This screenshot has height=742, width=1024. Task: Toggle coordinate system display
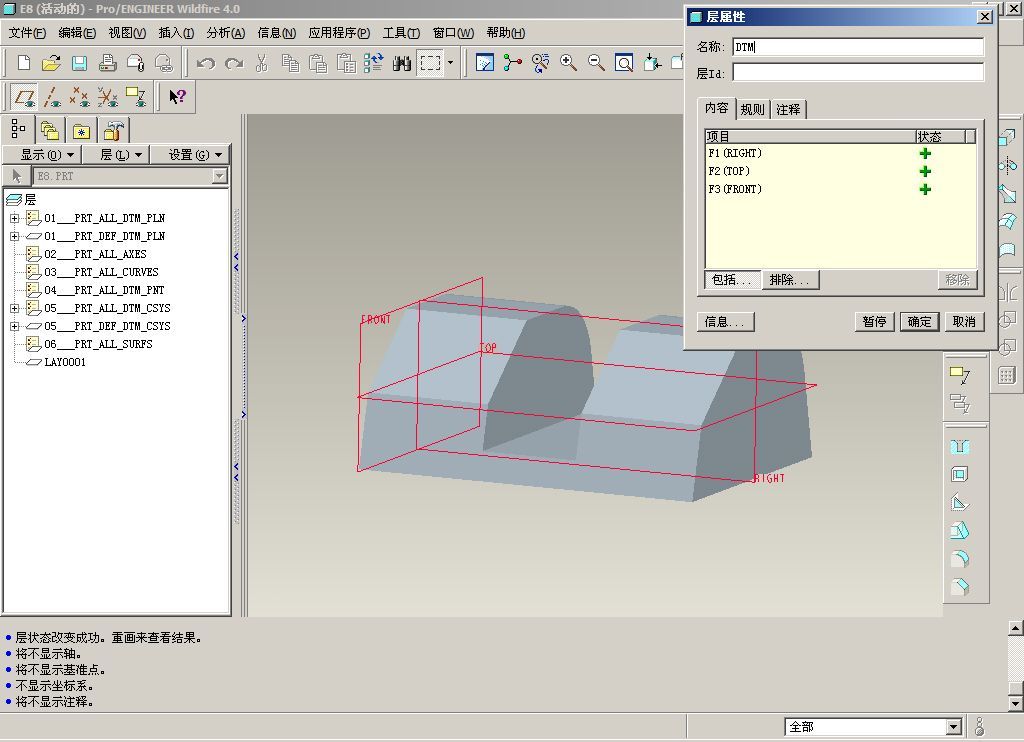click(108, 97)
